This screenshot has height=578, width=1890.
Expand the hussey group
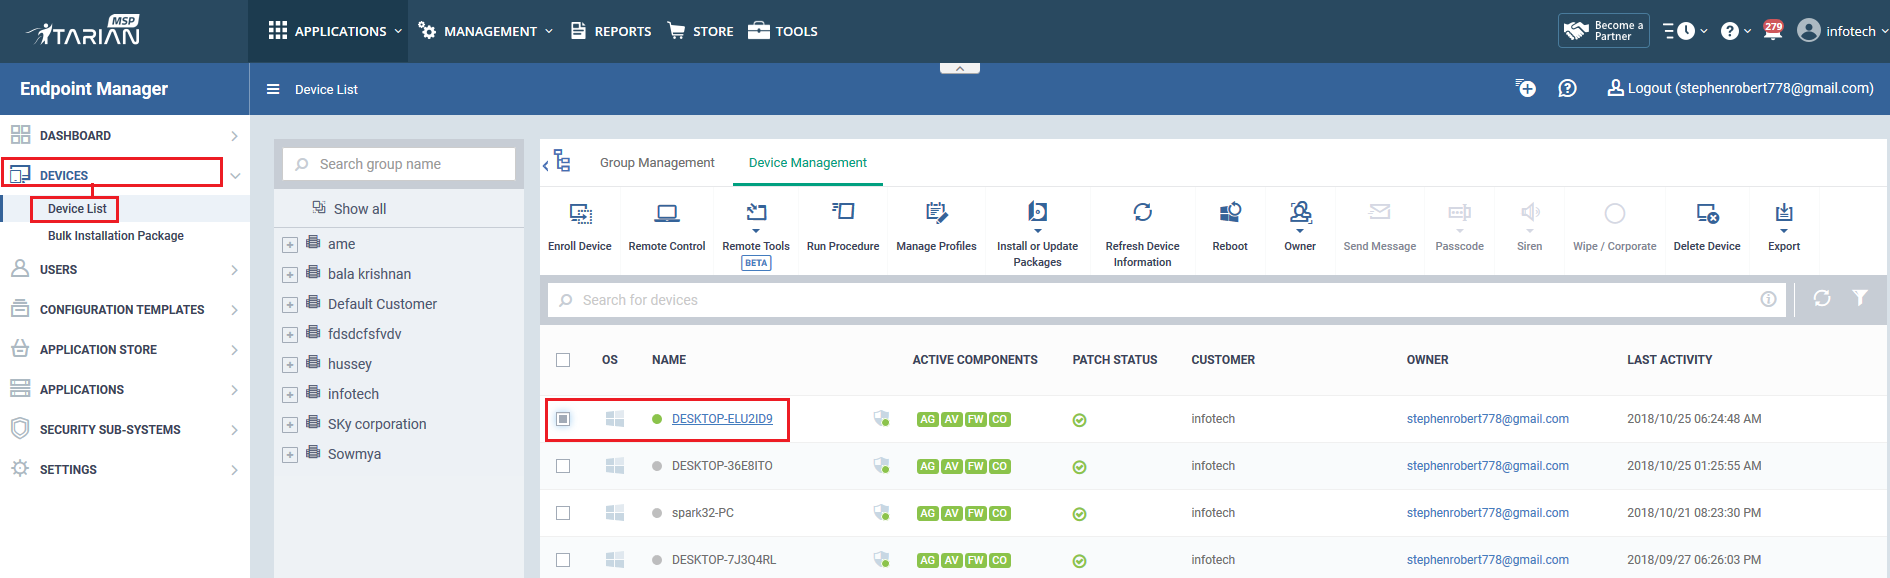pos(290,365)
